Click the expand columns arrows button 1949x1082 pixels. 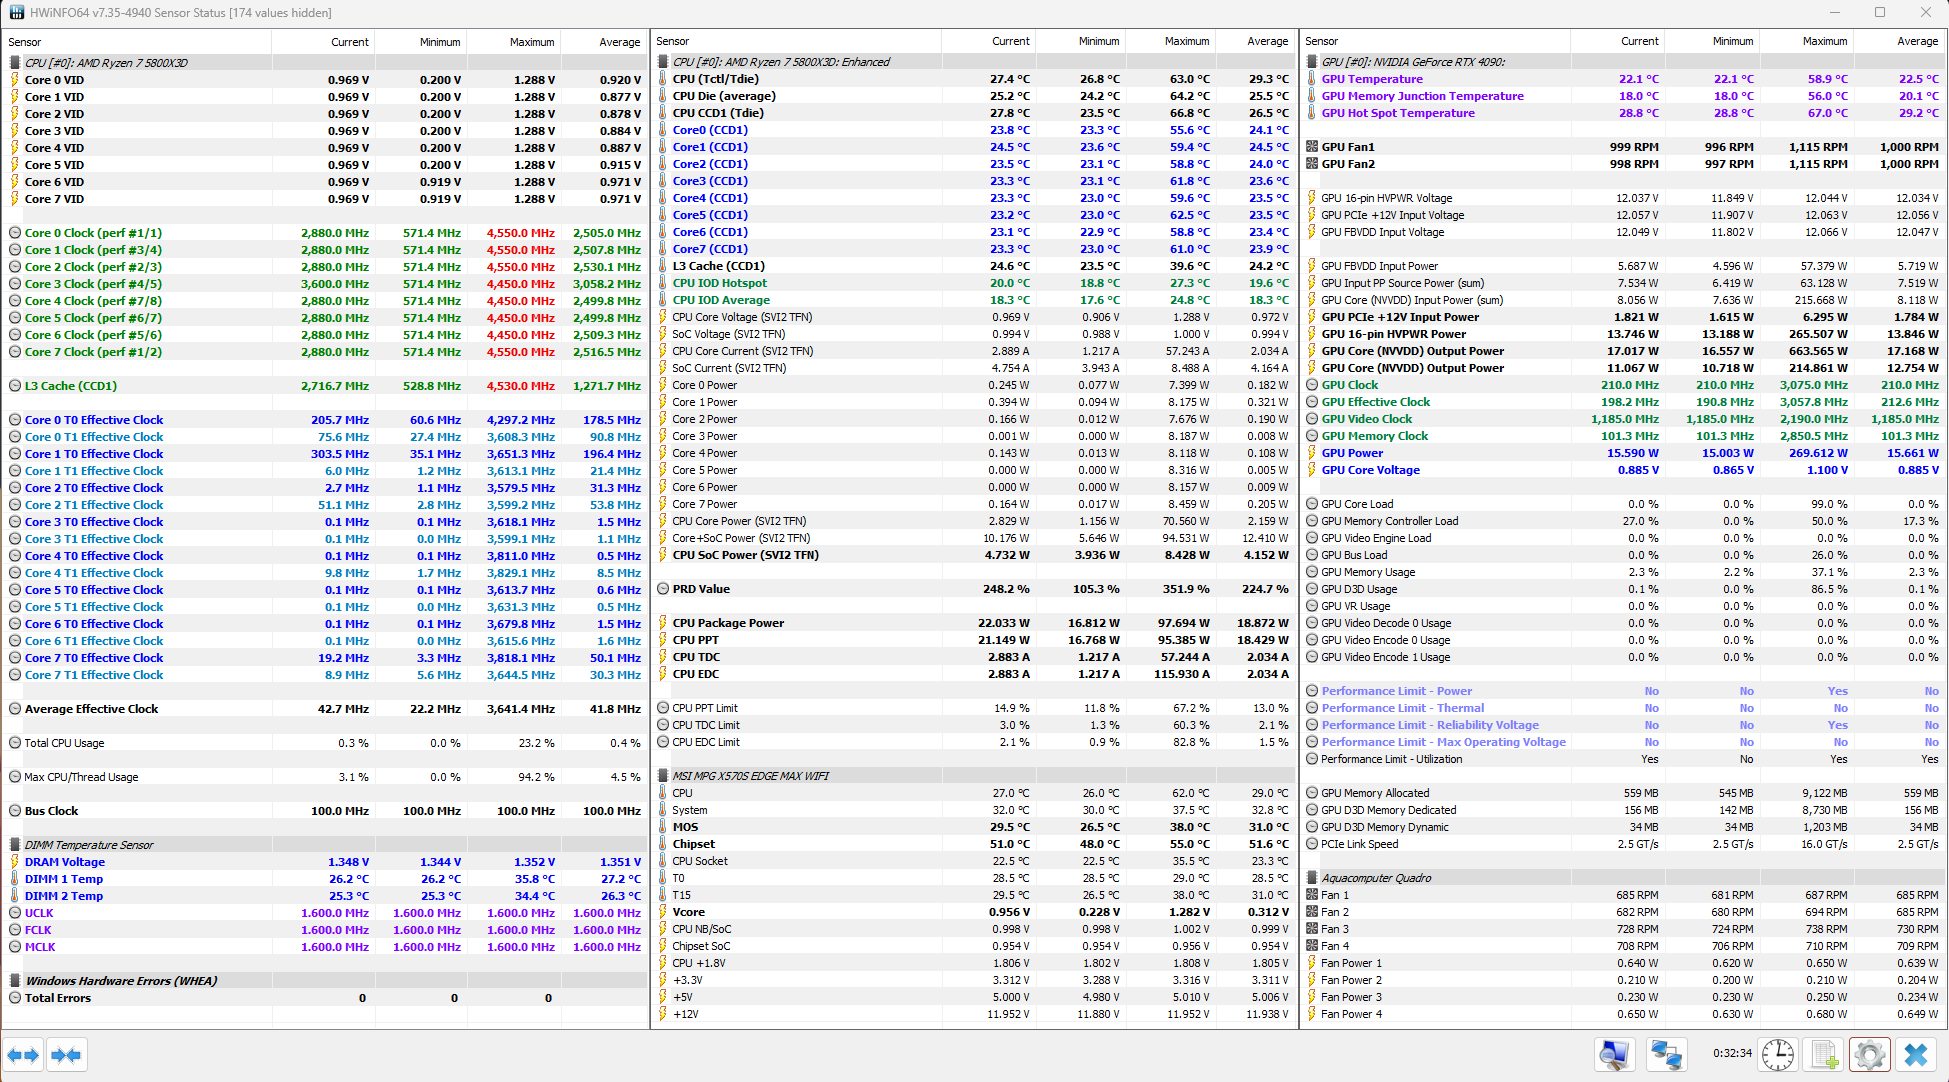coord(22,1055)
